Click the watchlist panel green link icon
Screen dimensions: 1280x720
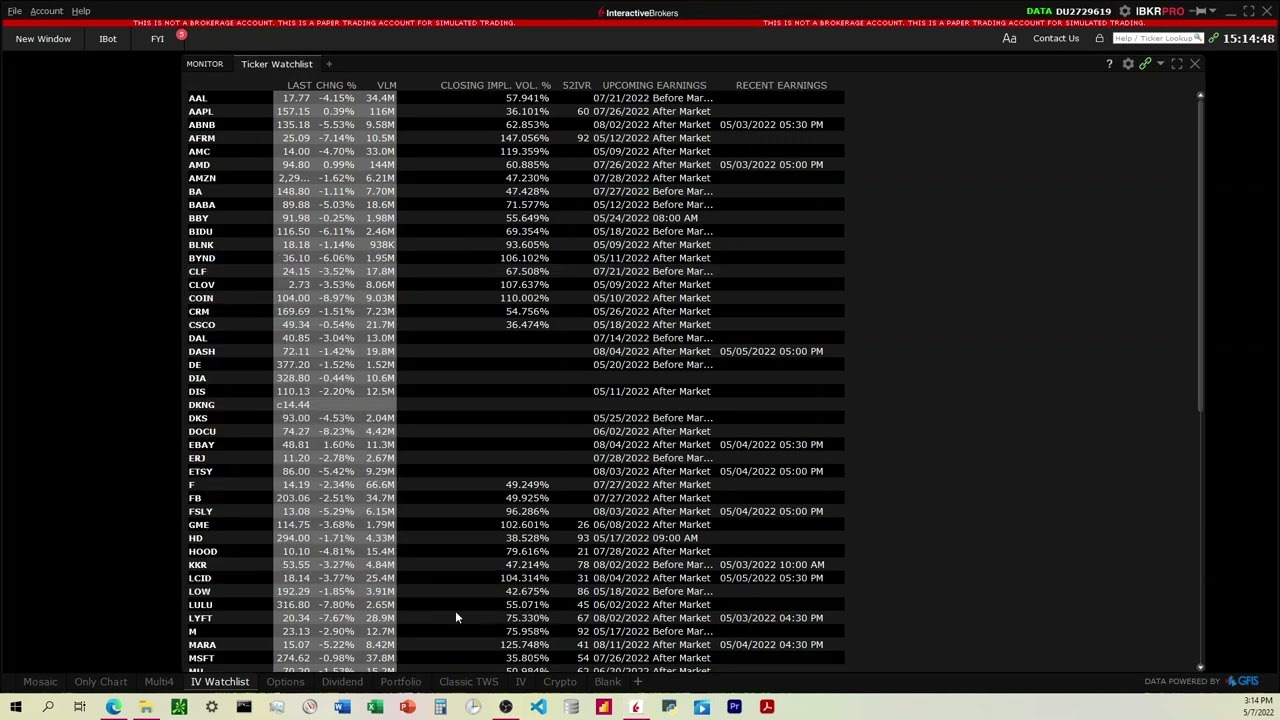pos(1145,64)
